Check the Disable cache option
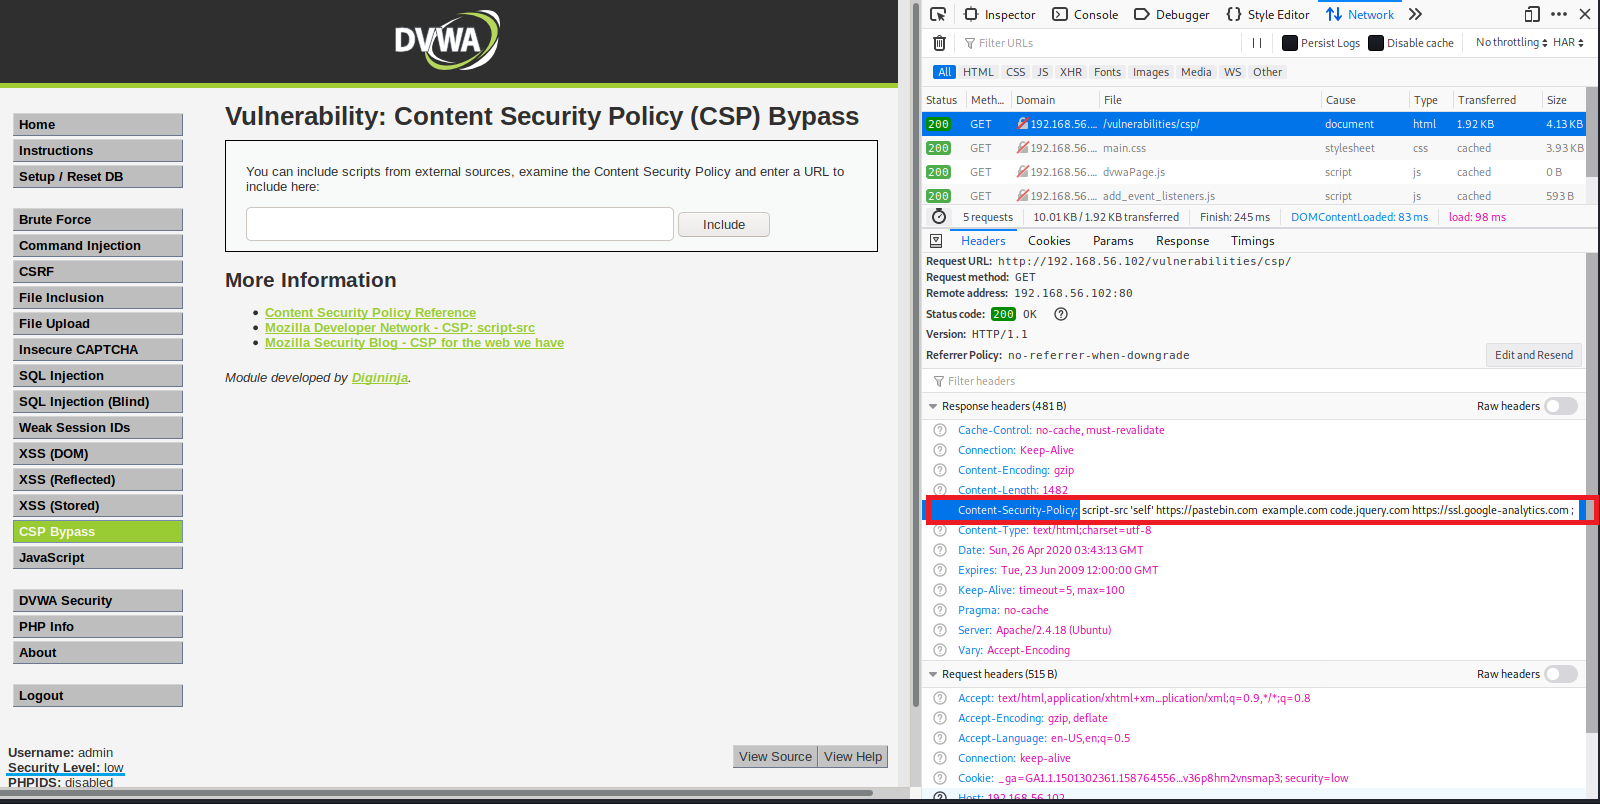The width and height of the screenshot is (1600, 804). click(1376, 43)
